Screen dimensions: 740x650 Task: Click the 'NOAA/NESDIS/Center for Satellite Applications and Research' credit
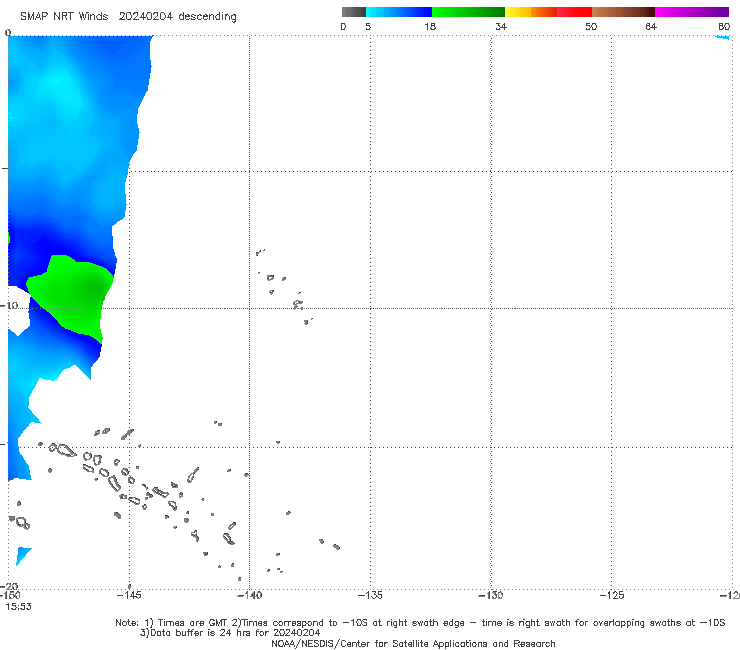(413, 643)
